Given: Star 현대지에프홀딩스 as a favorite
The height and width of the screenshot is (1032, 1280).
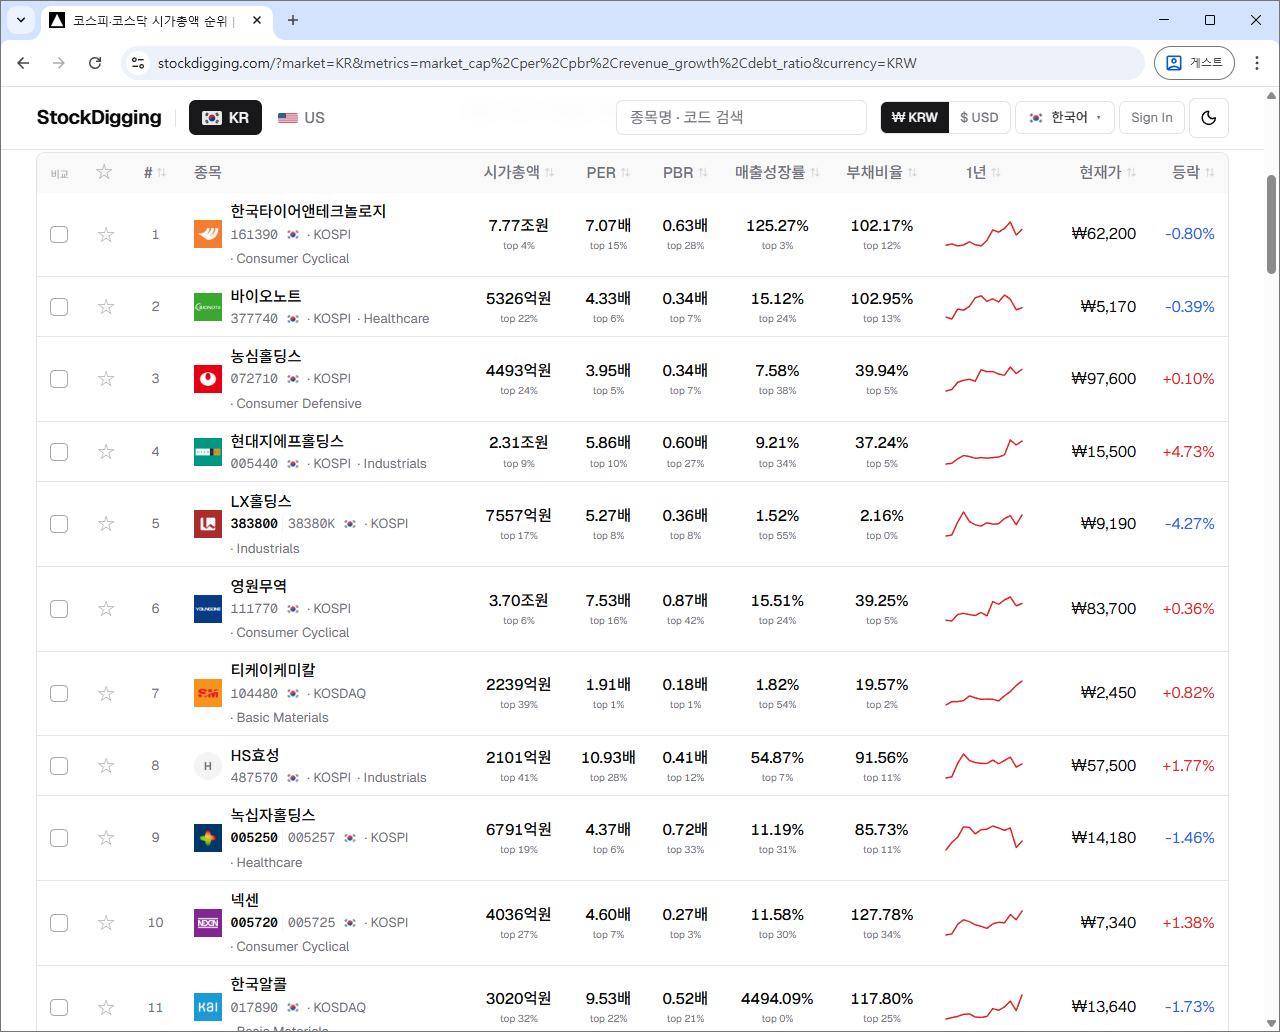Looking at the screenshot, I should (106, 452).
